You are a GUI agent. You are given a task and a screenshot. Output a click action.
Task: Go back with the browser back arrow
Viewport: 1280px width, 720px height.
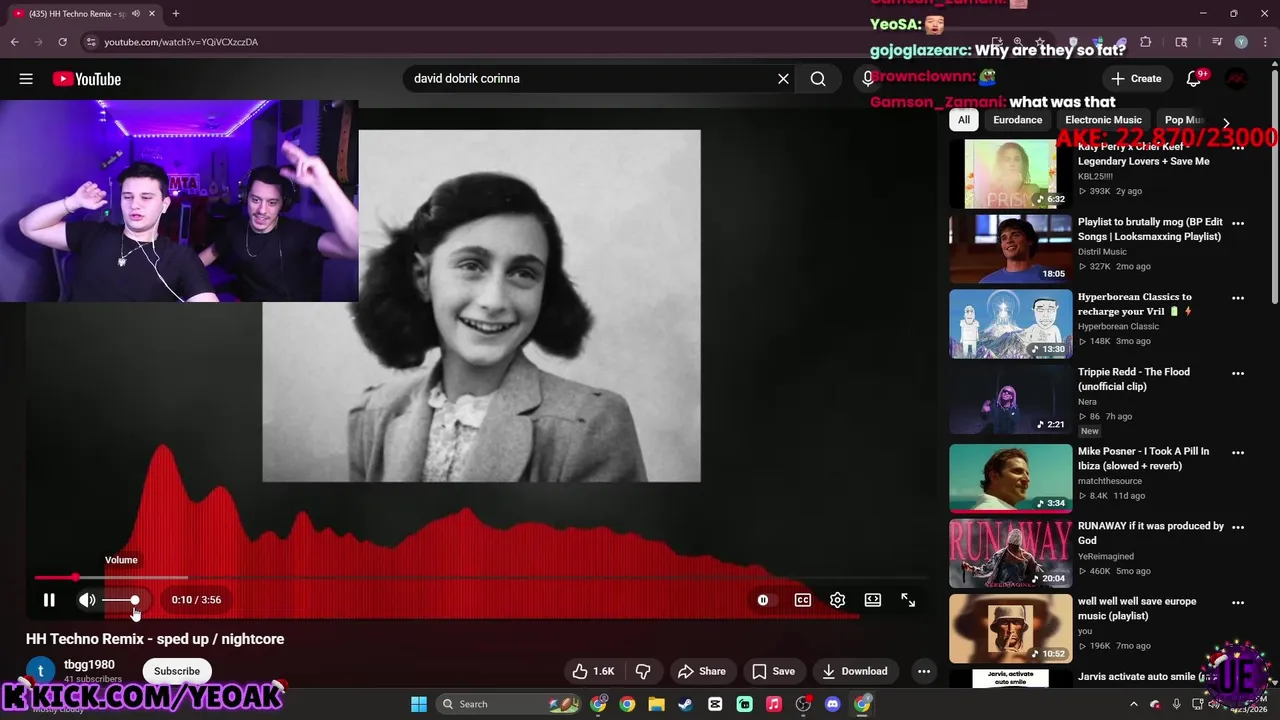pos(14,42)
